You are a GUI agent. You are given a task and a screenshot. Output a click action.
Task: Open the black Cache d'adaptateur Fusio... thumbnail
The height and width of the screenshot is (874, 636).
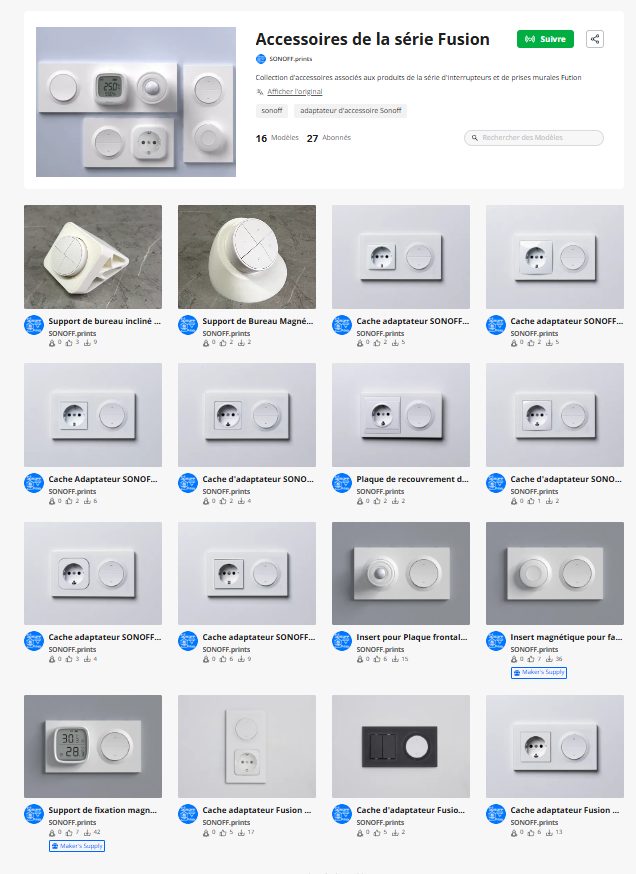coord(401,746)
